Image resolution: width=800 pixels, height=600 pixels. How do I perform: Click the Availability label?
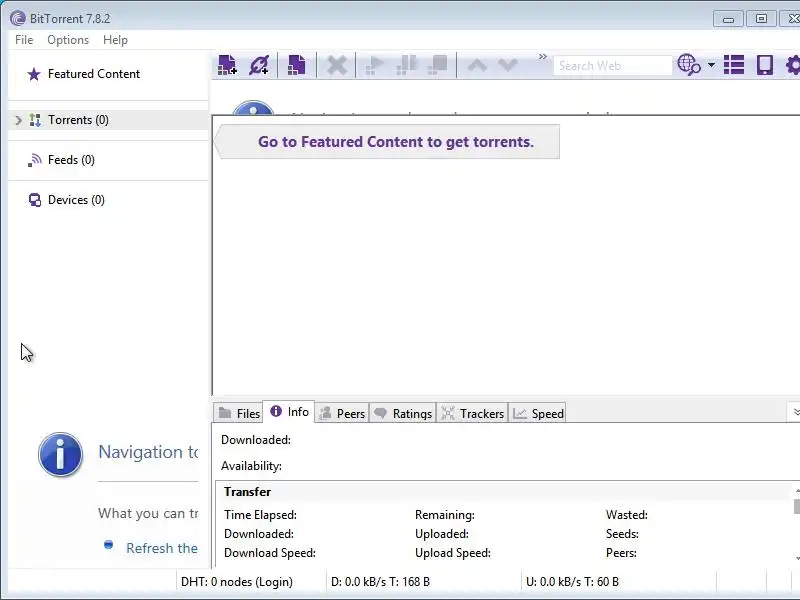pos(252,466)
